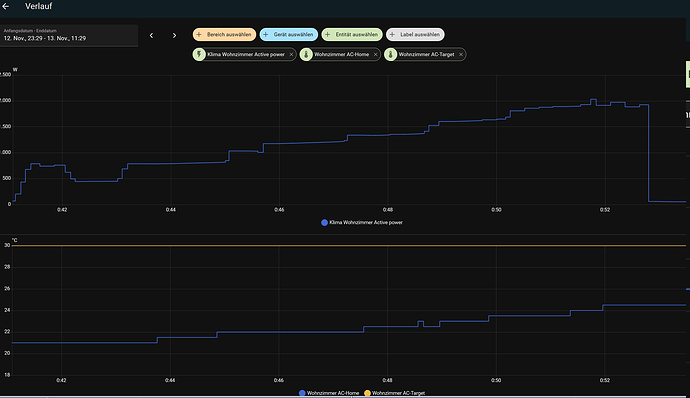Click thermometer icon on AC-Target chip
This screenshot has height=398, width=690.
[x=390, y=55]
